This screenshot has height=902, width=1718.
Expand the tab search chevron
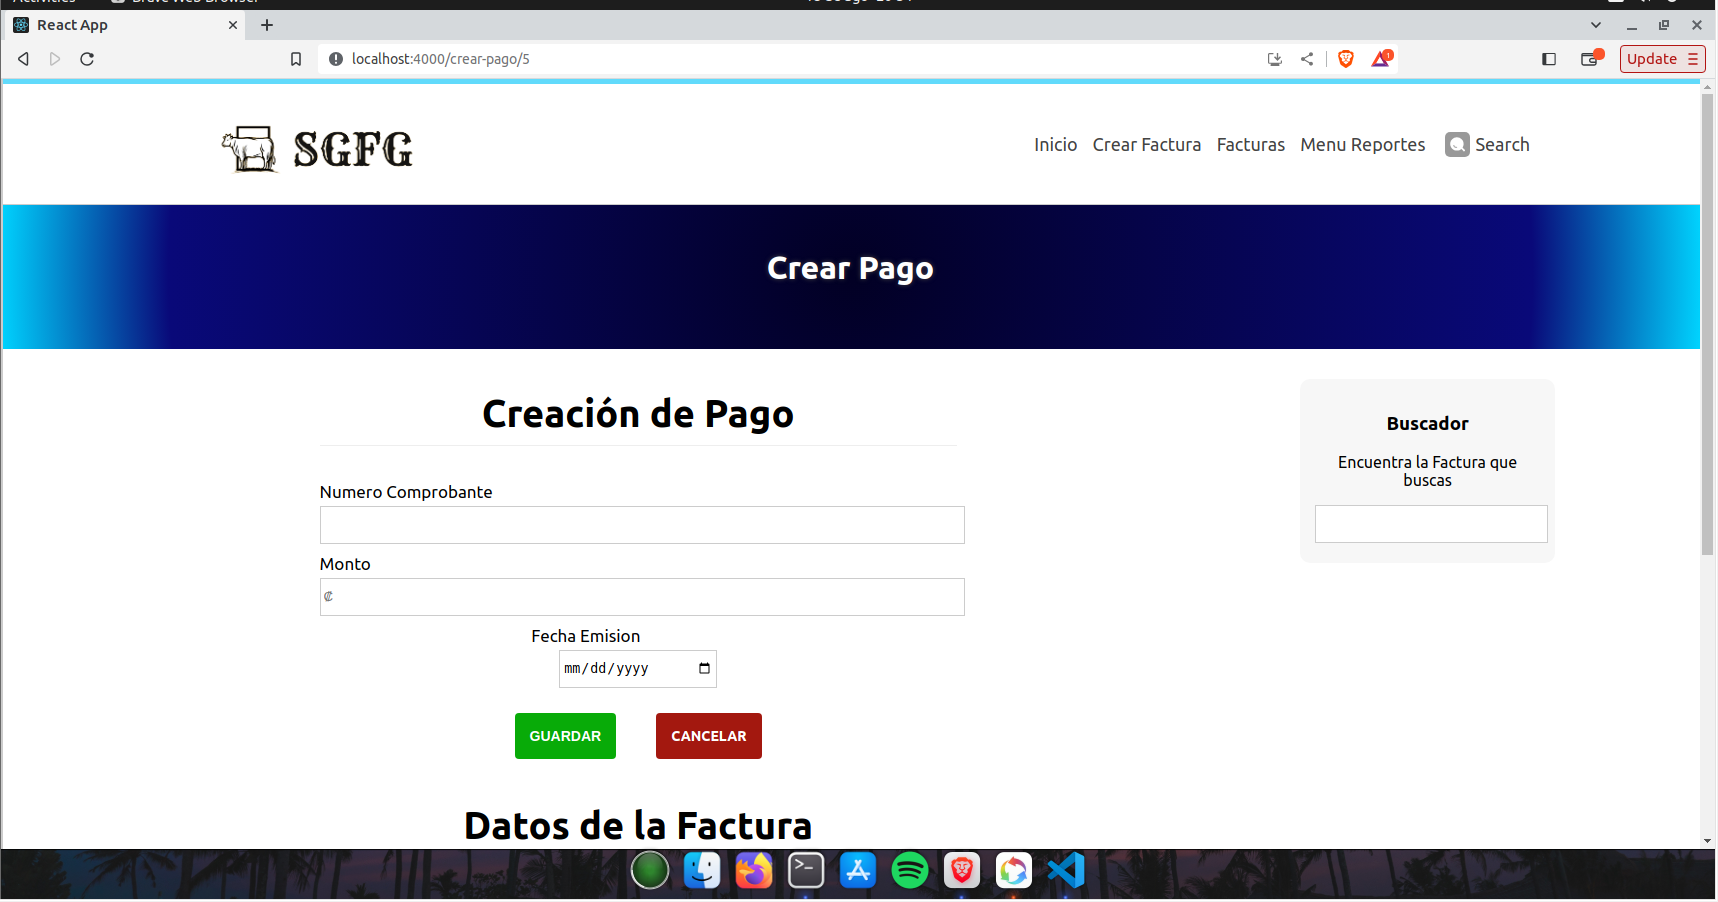[x=1596, y=25]
